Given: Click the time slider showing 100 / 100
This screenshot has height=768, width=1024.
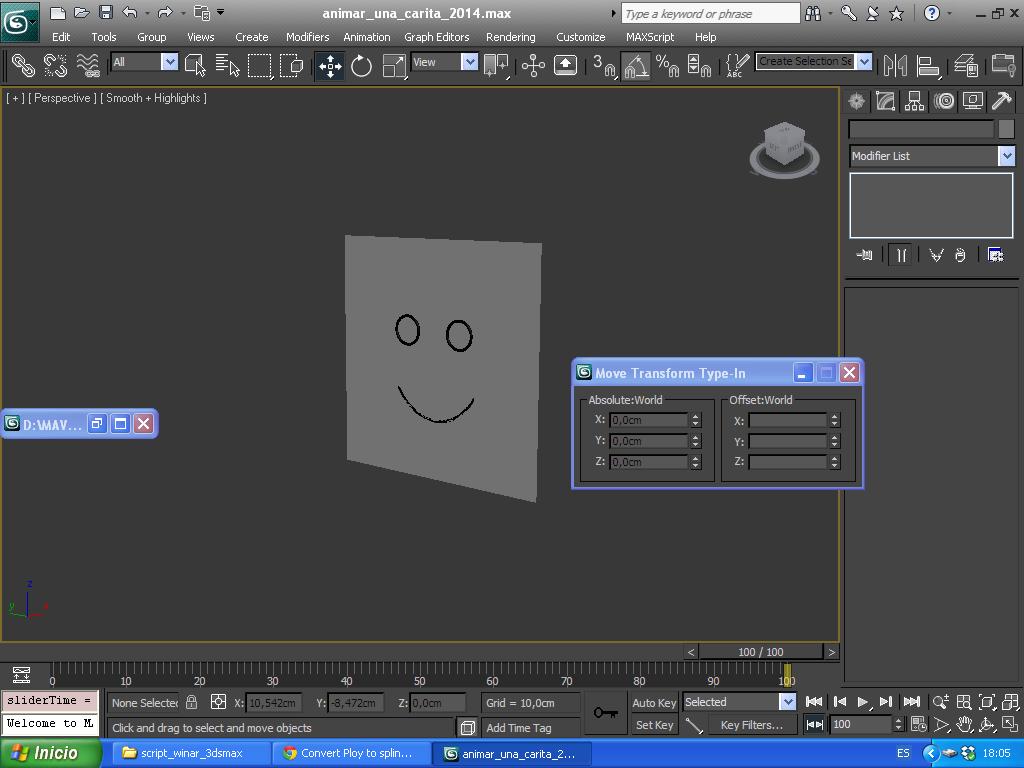Looking at the screenshot, I should click(760, 652).
